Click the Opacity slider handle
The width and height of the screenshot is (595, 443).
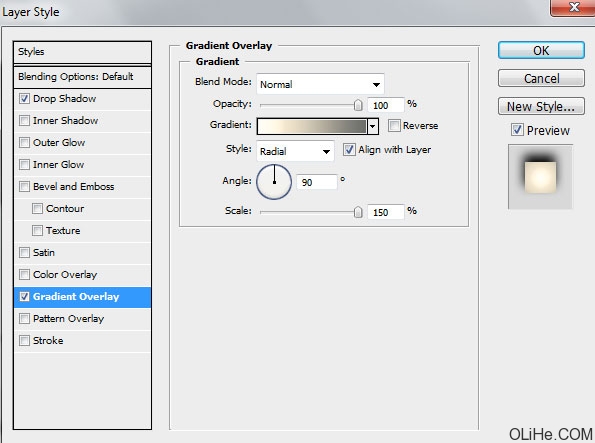(x=358, y=105)
